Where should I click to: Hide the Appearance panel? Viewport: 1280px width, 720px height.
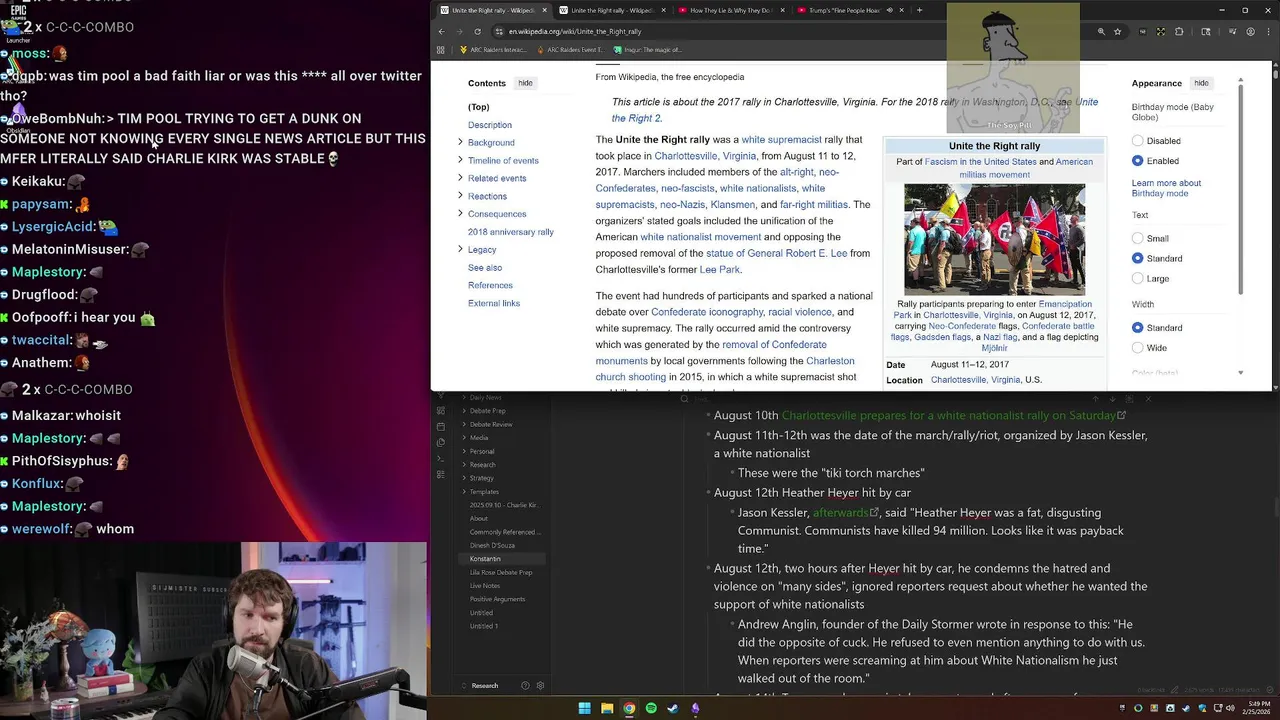(1201, 83)
